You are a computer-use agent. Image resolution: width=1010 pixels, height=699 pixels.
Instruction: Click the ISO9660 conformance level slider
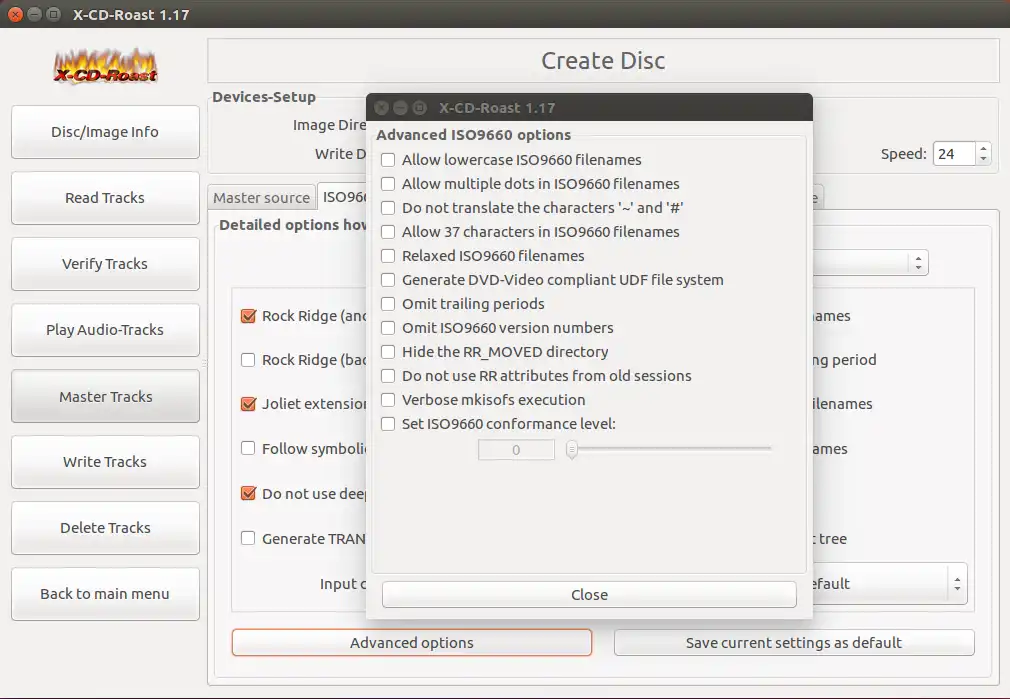pos(670,450)
